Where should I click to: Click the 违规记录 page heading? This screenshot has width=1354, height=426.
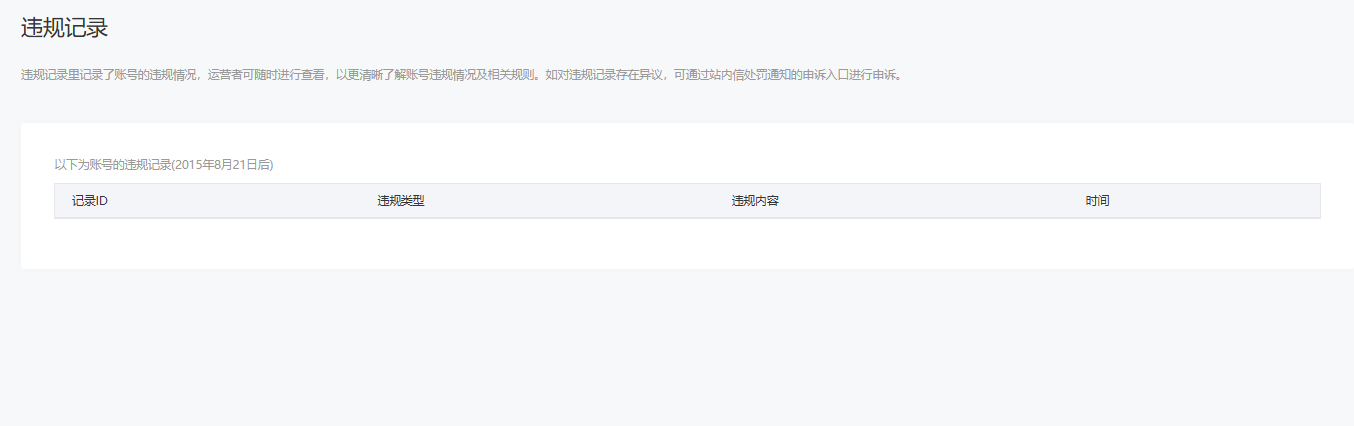(x=64, y=28)
